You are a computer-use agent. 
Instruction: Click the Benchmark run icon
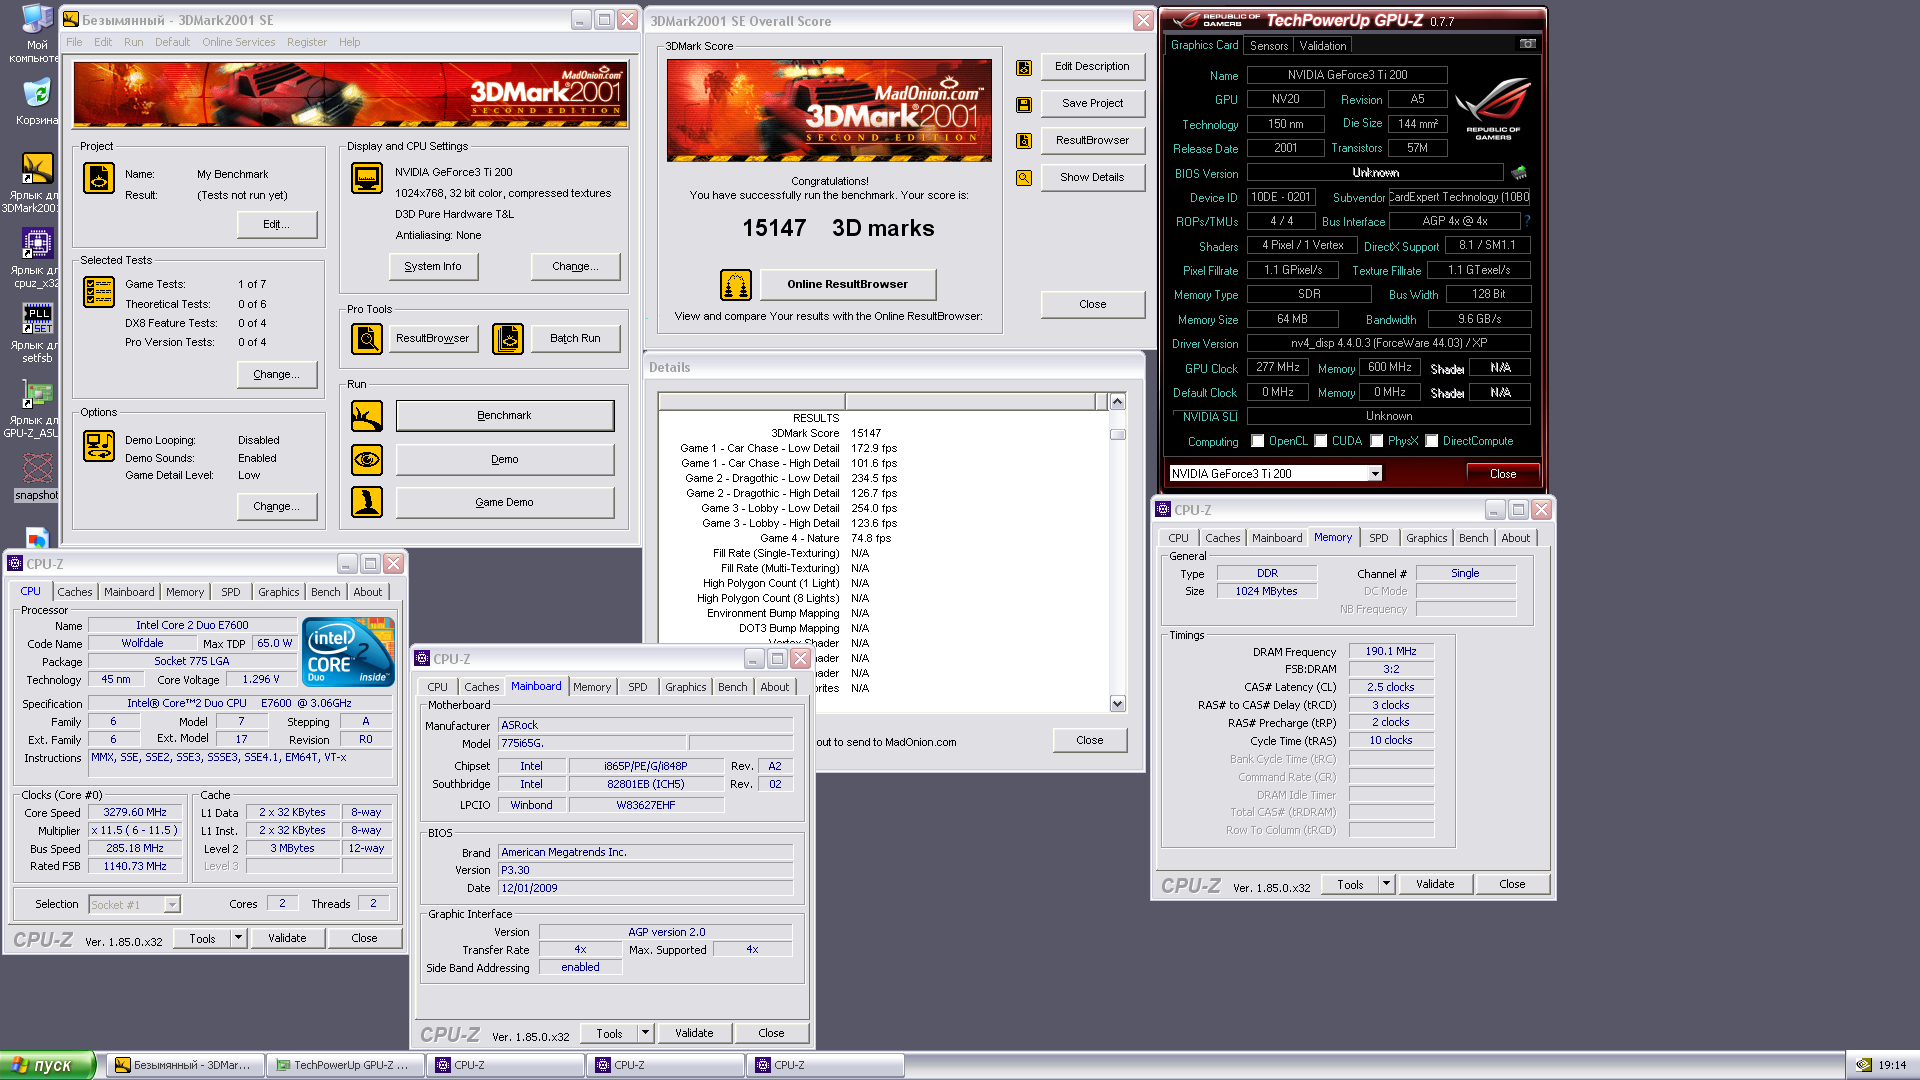[x=367, y=416]
